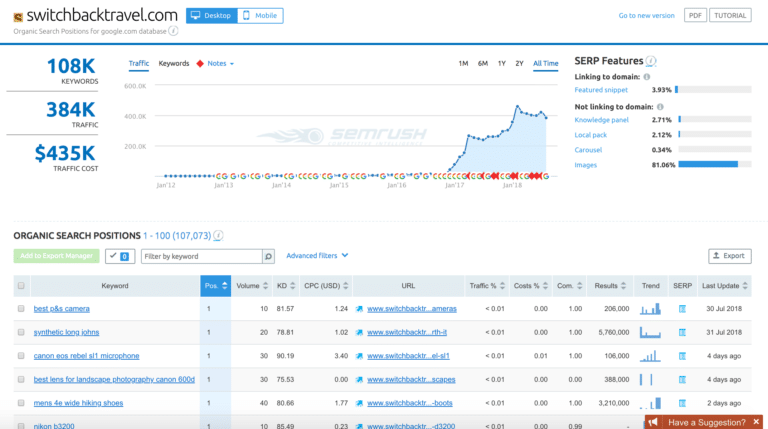Switch to Desktop view toggle
This screenshot has height=429, width=768.
212,16
